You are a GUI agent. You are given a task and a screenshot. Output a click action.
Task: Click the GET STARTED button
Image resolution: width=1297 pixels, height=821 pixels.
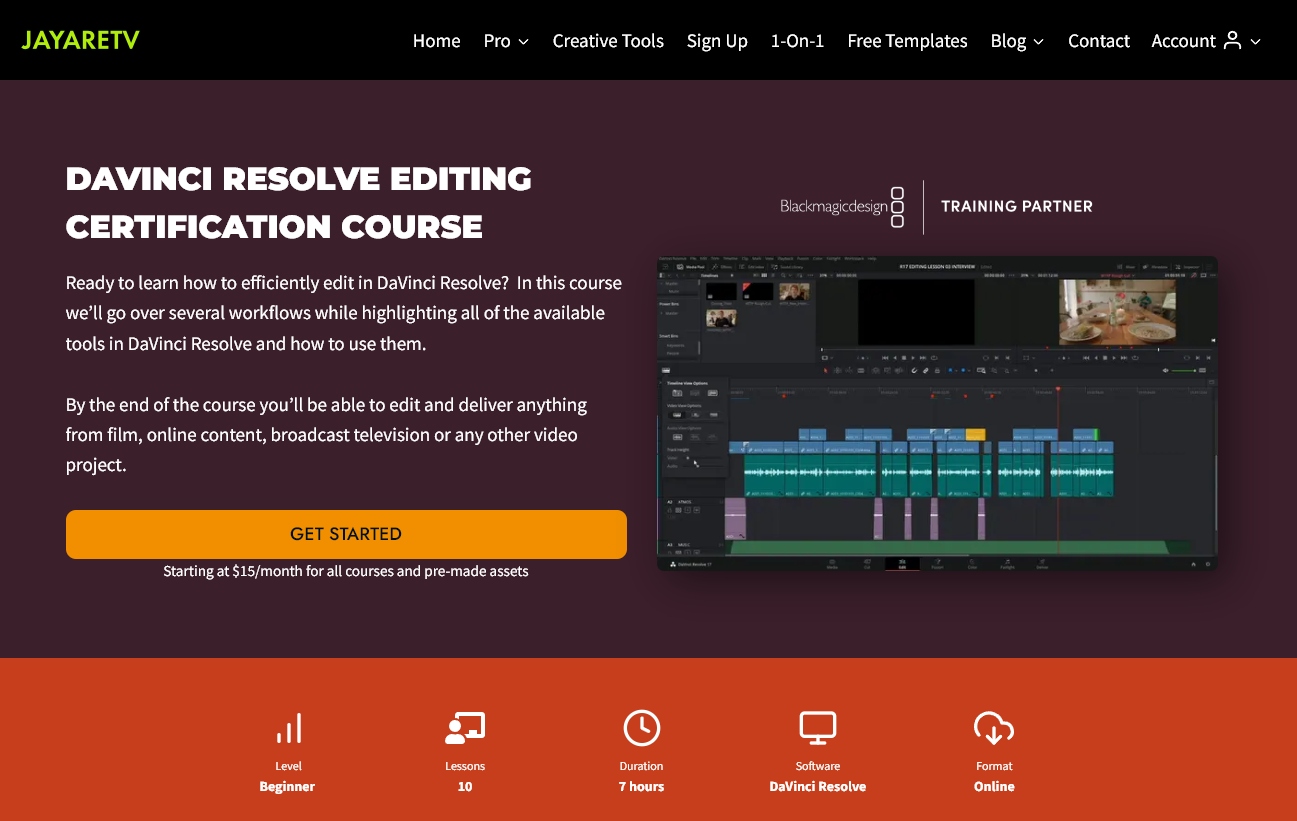(x=346, y=534)
